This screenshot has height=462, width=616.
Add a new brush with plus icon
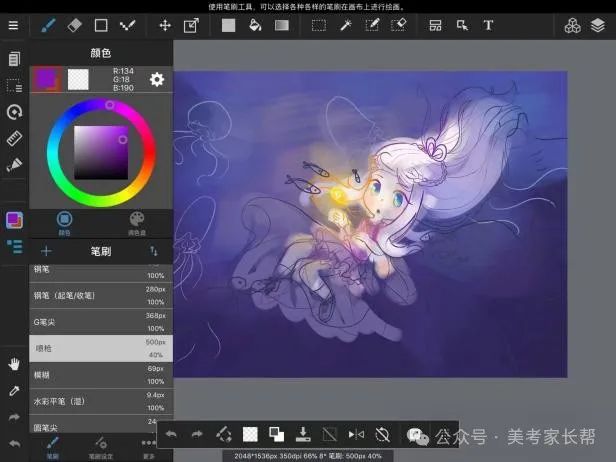coord(46,251)
